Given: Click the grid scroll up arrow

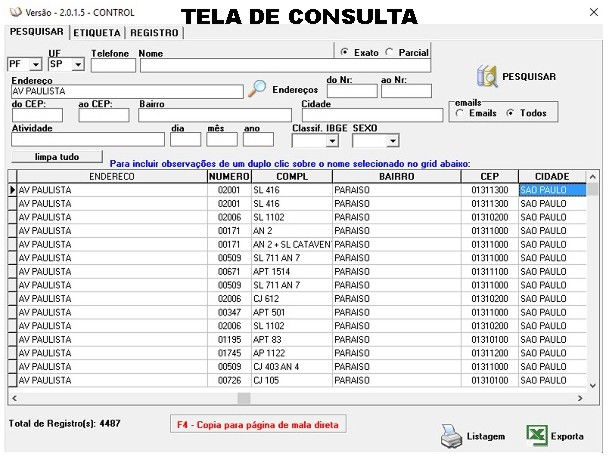Looking at the screenshot, I should click(x=593, y=177).
